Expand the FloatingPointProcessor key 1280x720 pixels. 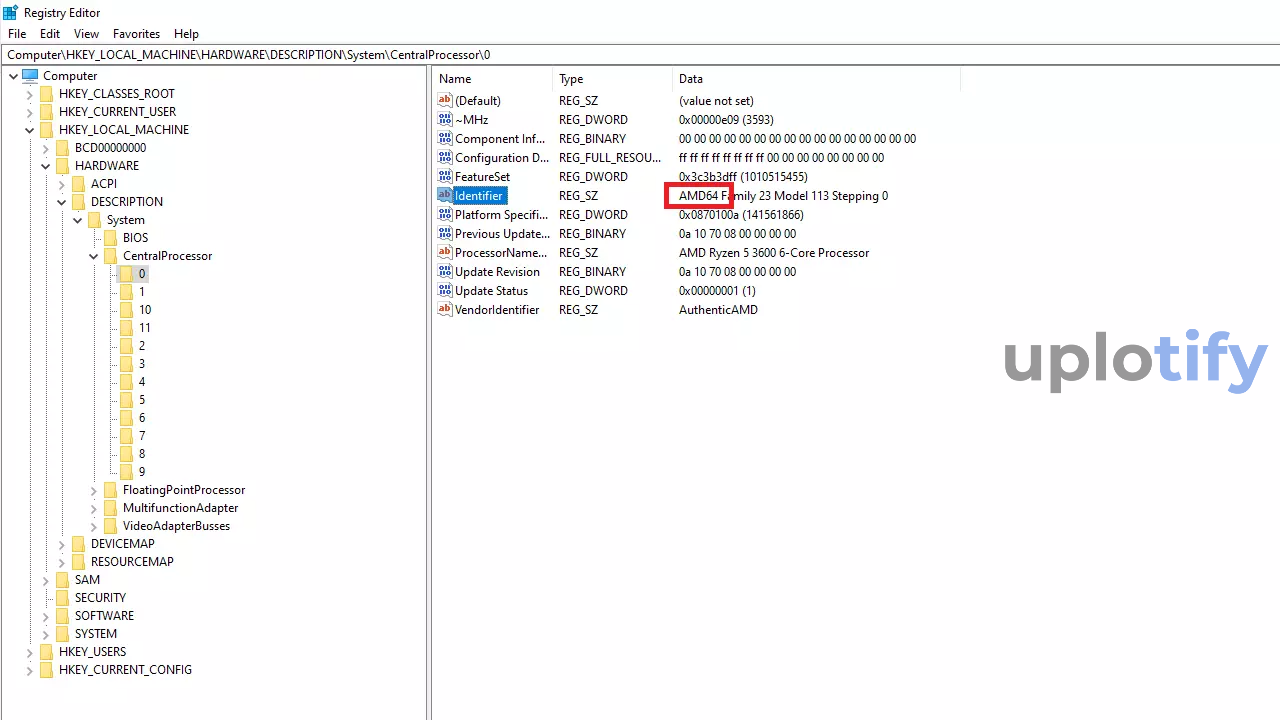pyautogui.click(x=93, y=490)
